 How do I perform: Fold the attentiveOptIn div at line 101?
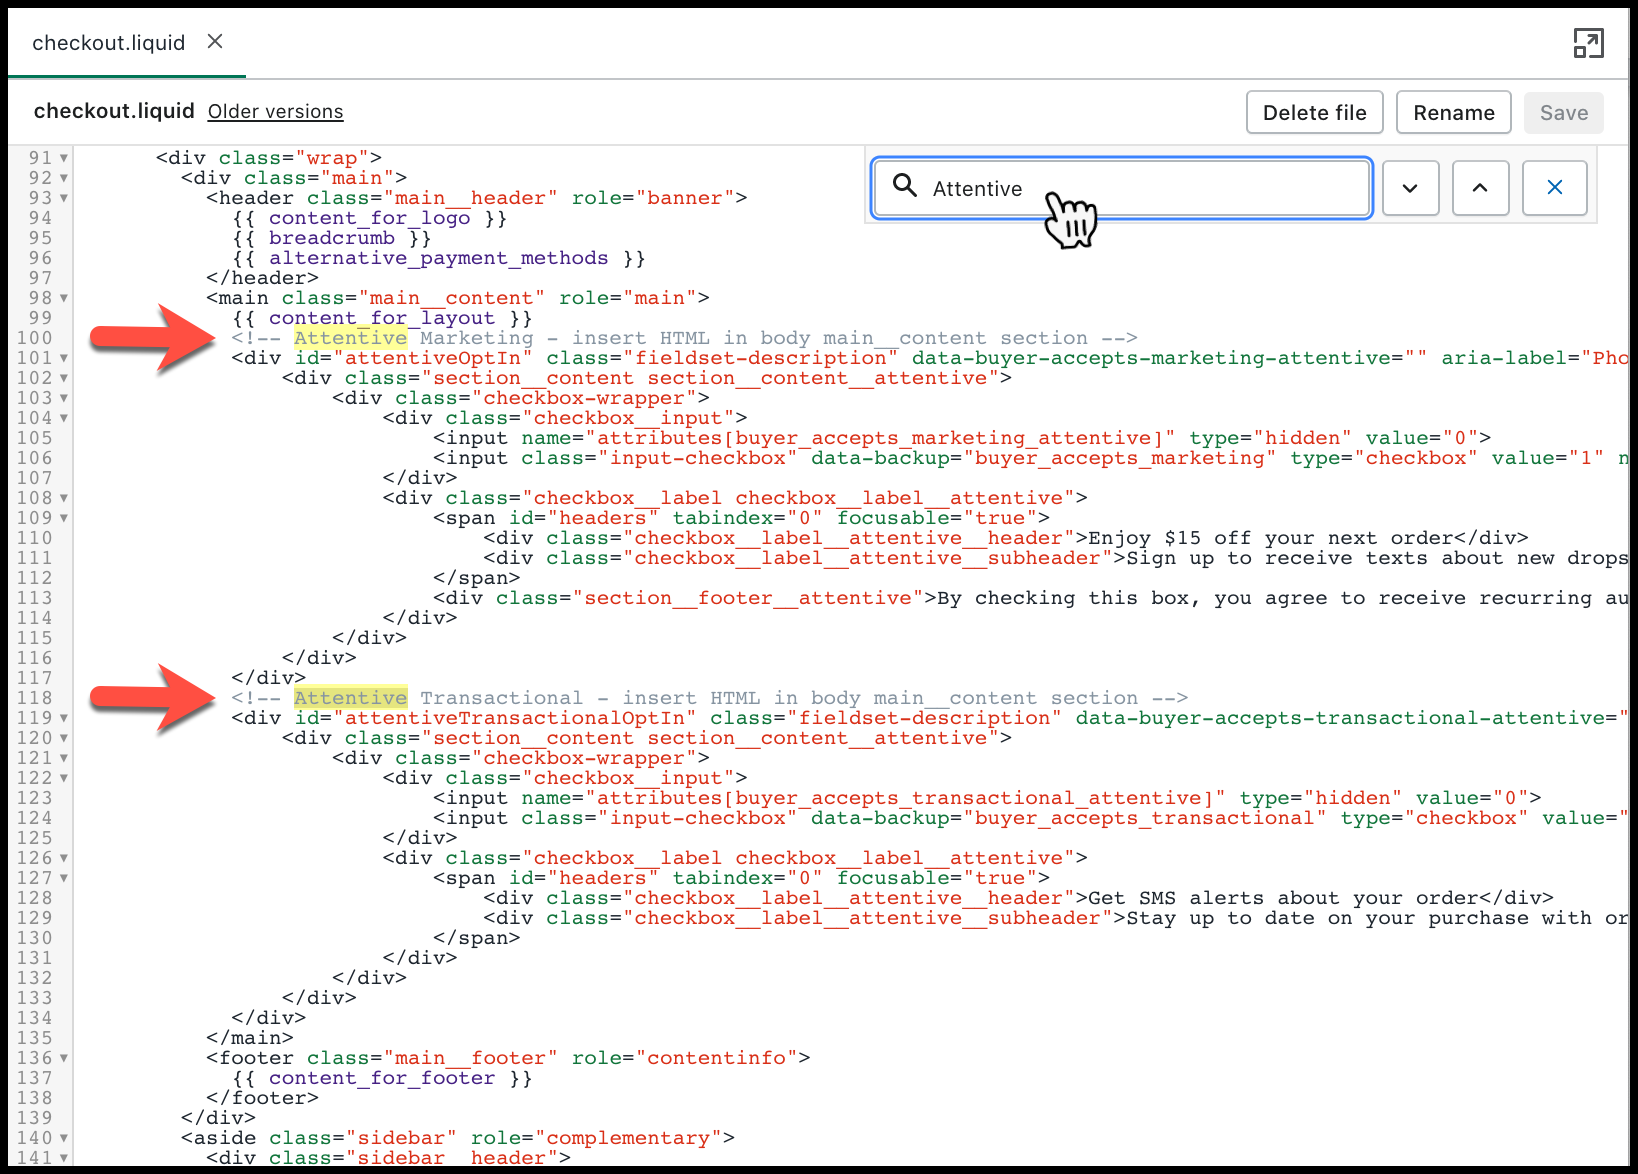point(64,358)
